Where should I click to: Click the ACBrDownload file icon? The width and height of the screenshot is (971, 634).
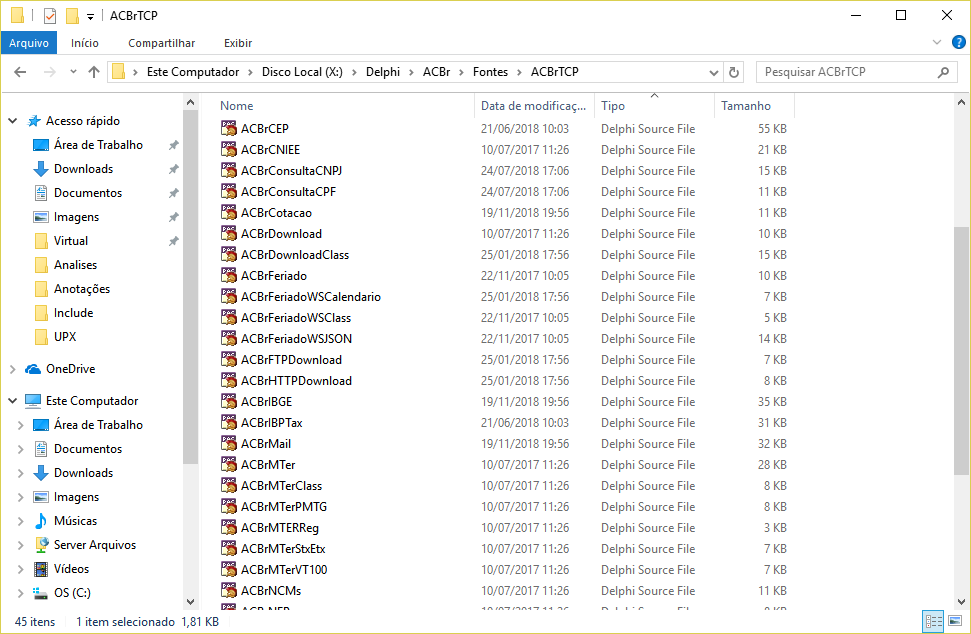point(229,233)
